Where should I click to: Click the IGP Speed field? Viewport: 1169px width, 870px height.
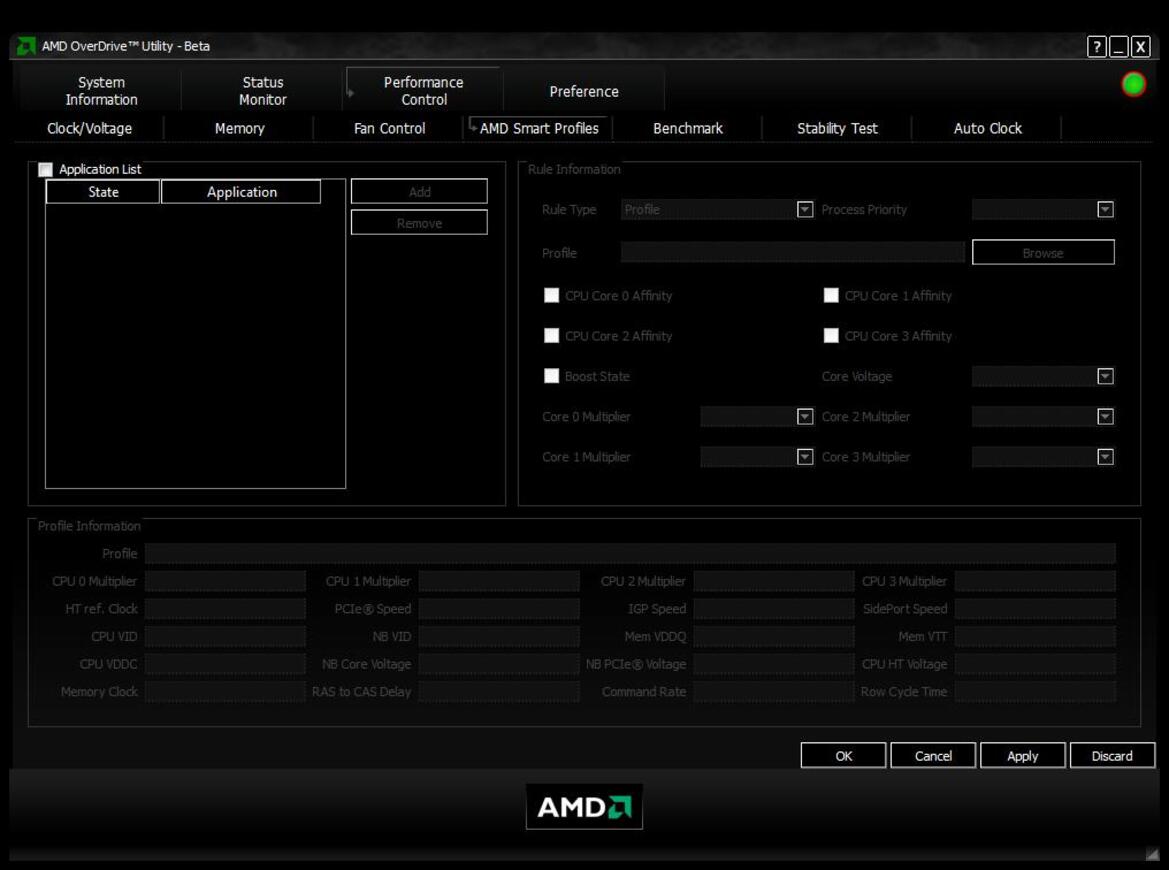(773, 608)
